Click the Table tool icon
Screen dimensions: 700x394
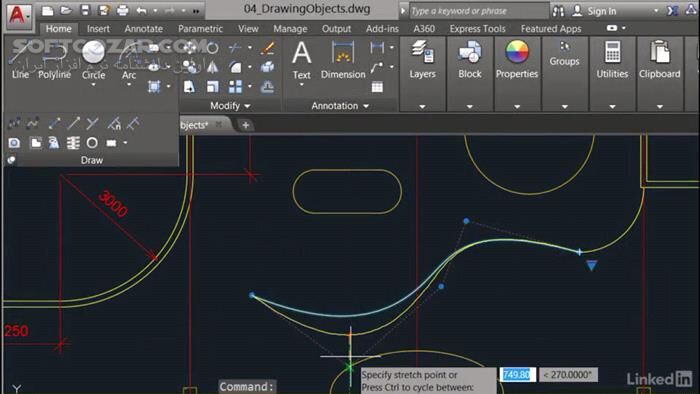coord(377,87)
